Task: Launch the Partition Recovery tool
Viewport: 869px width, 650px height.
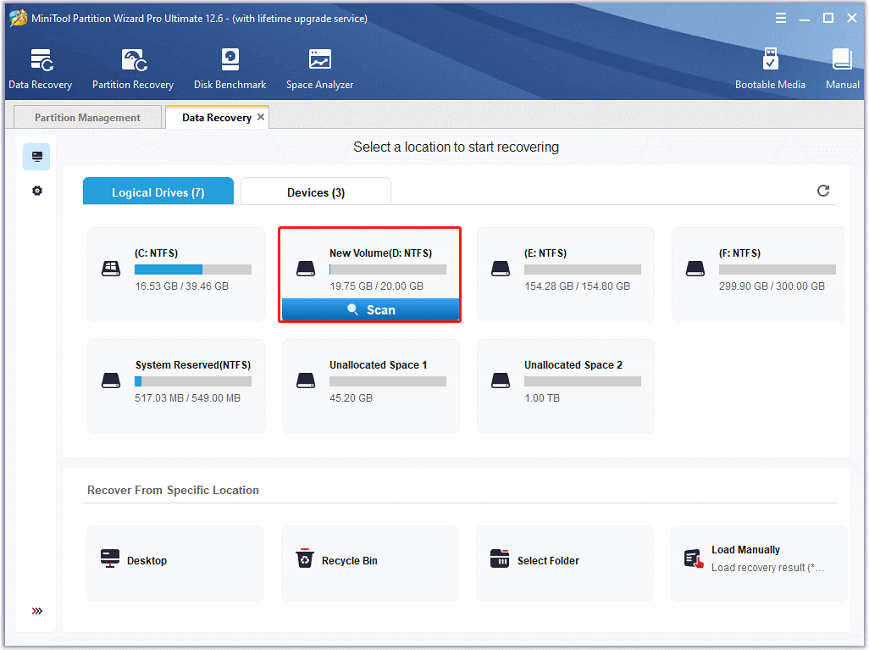Action: [x=132, y=69]
